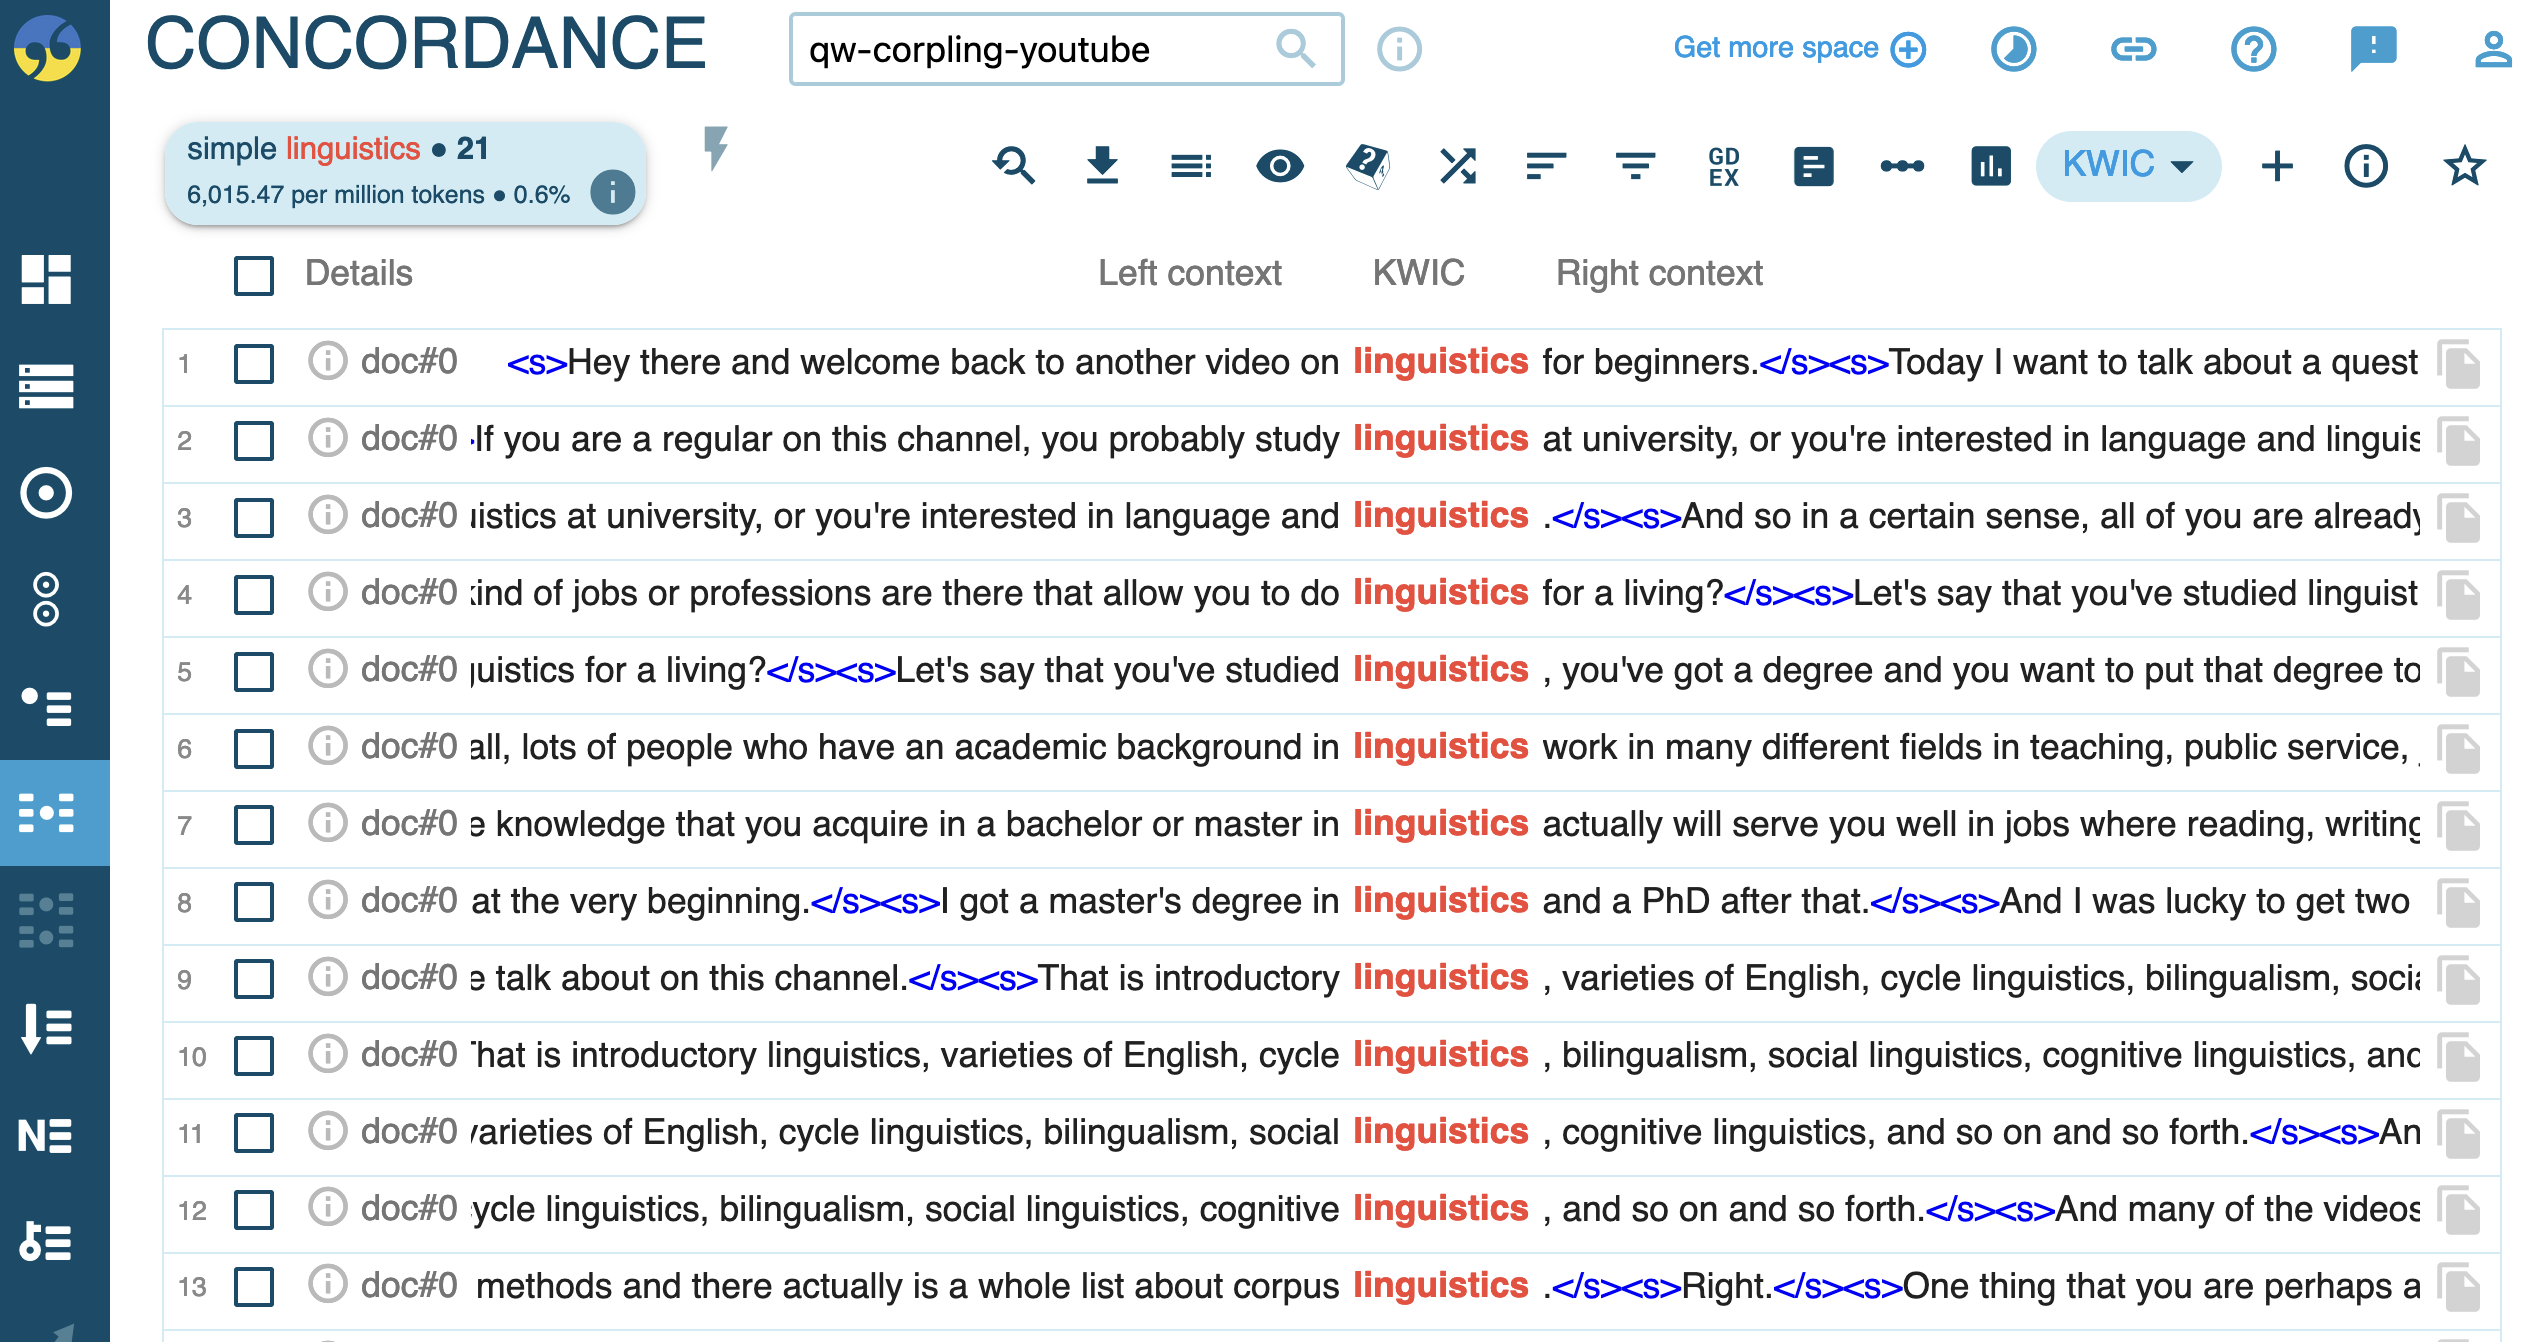This screenshot has height=1342, width=2538.
Task: Click the highlighted concordance icon in sidebar
Action: [x=46, y=813]
